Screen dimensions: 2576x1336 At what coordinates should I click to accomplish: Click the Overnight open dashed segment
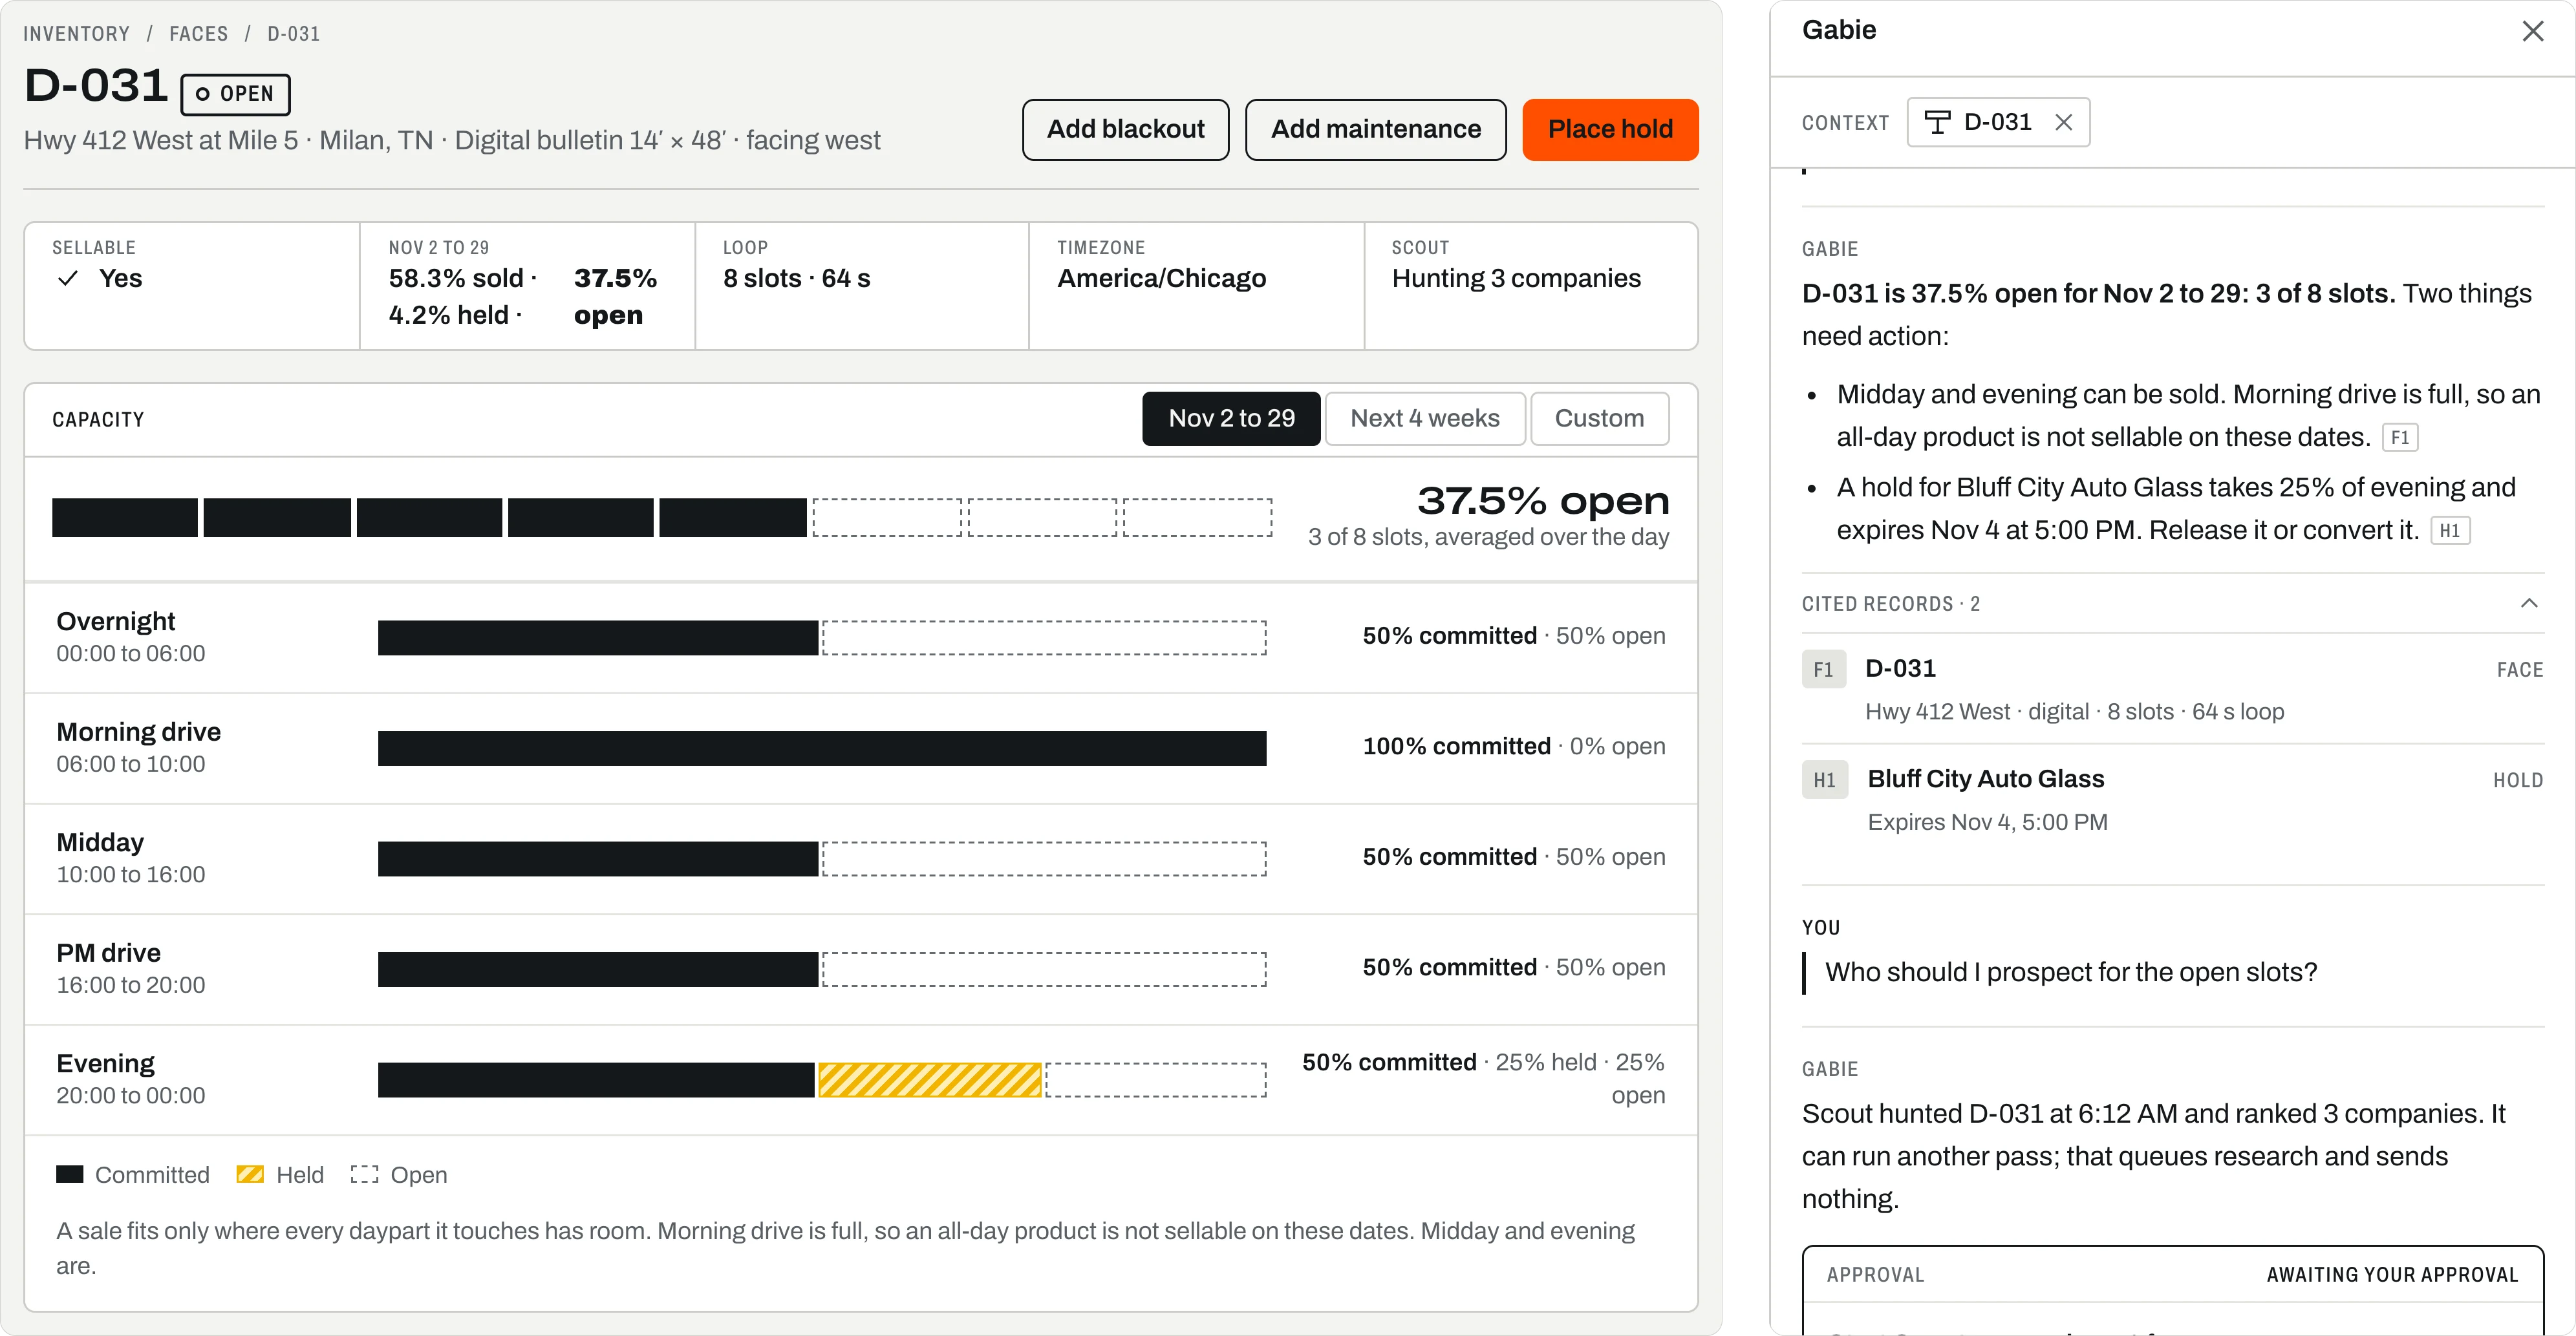tap(1043, 638)
